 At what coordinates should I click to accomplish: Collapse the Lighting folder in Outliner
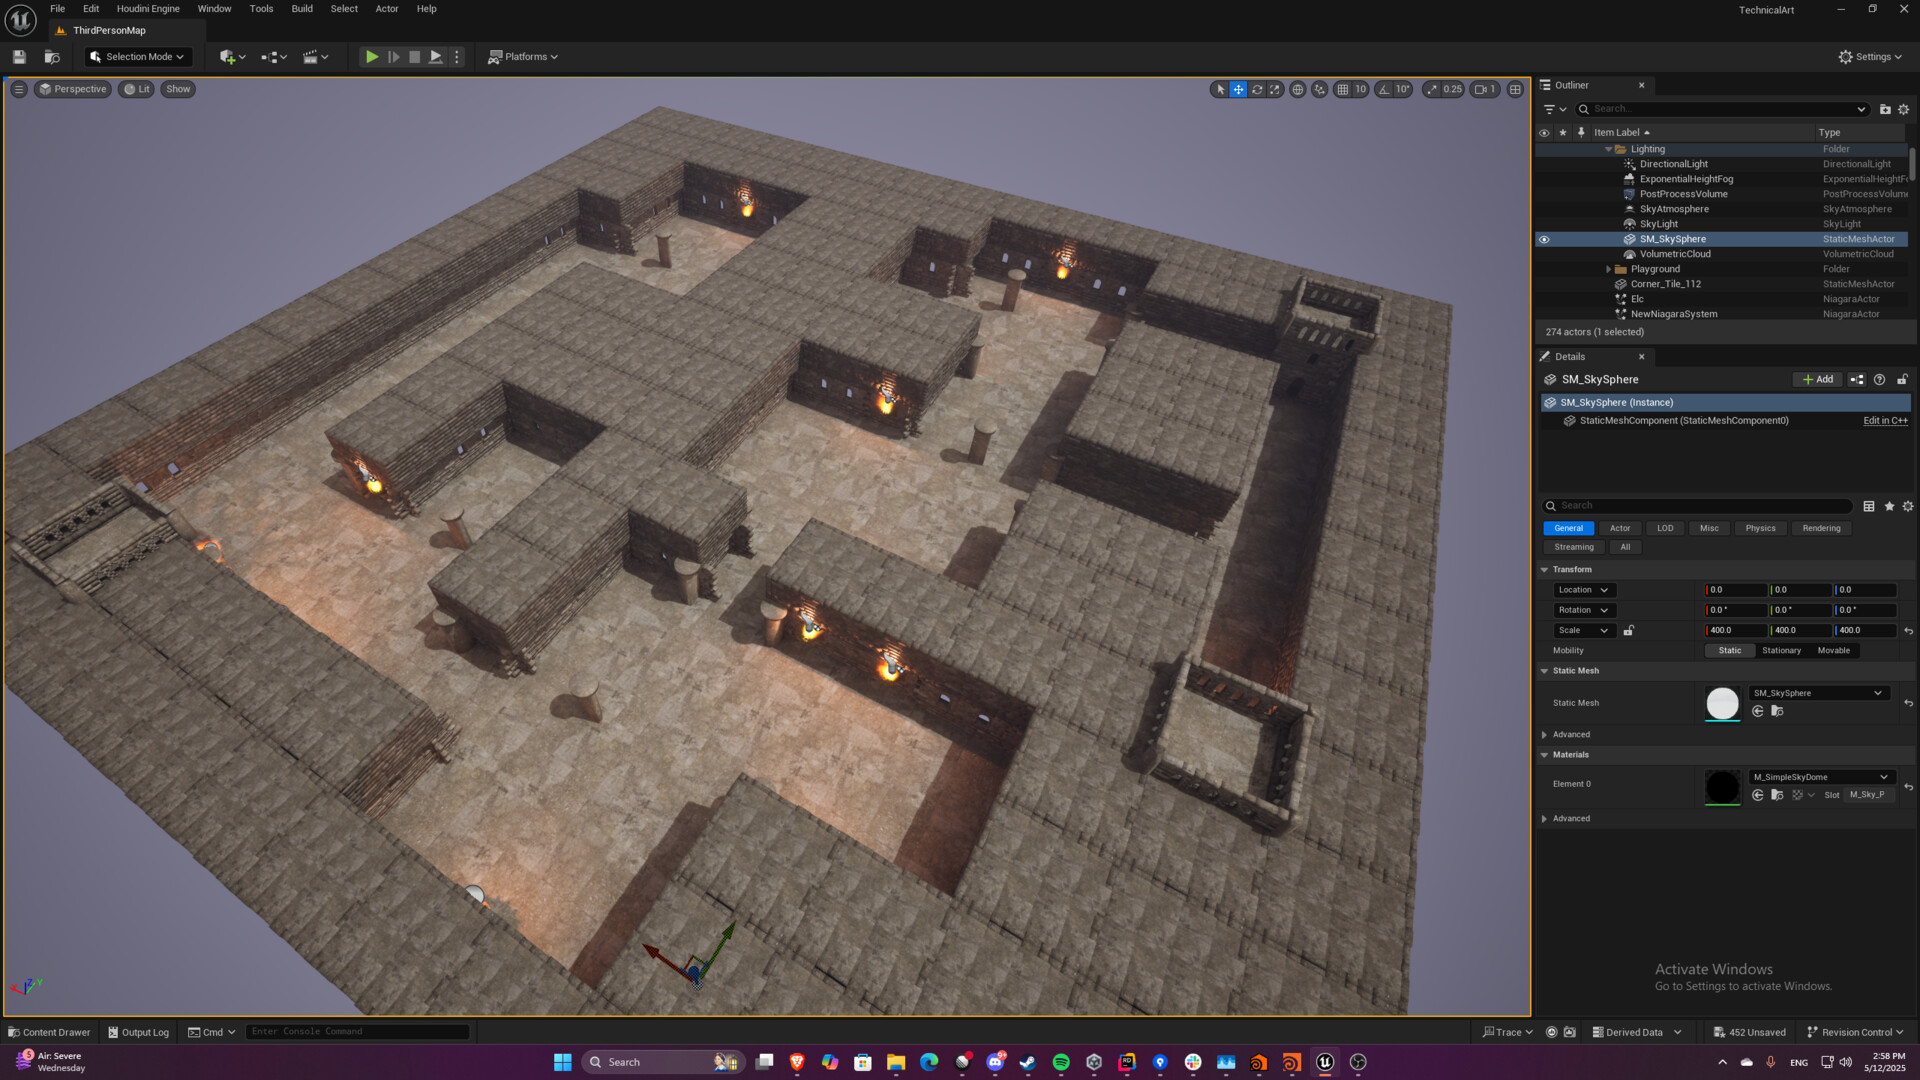tap(1608, 149)
